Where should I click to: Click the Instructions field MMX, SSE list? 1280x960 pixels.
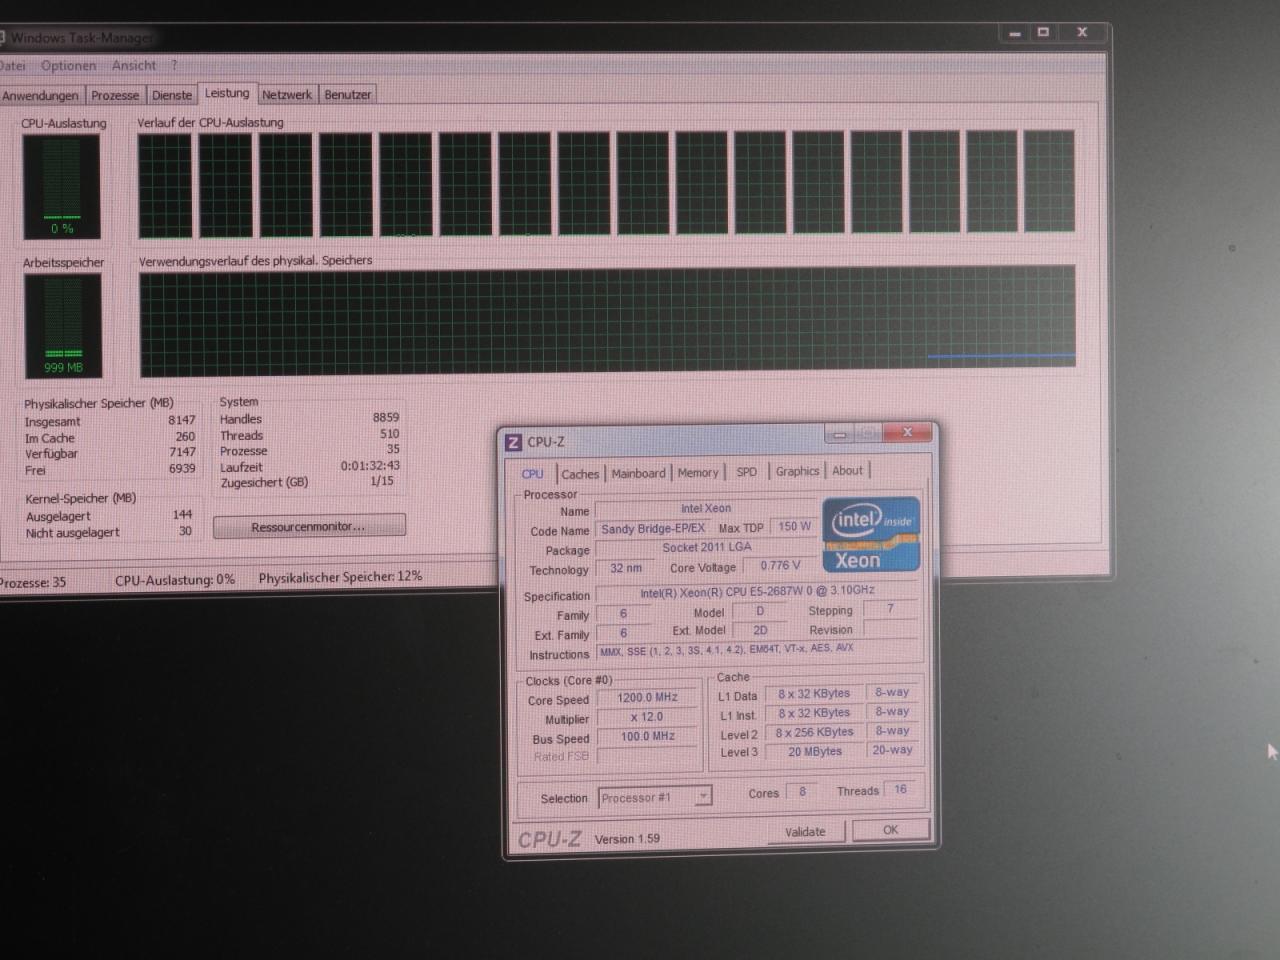click(x=756, y=650)
